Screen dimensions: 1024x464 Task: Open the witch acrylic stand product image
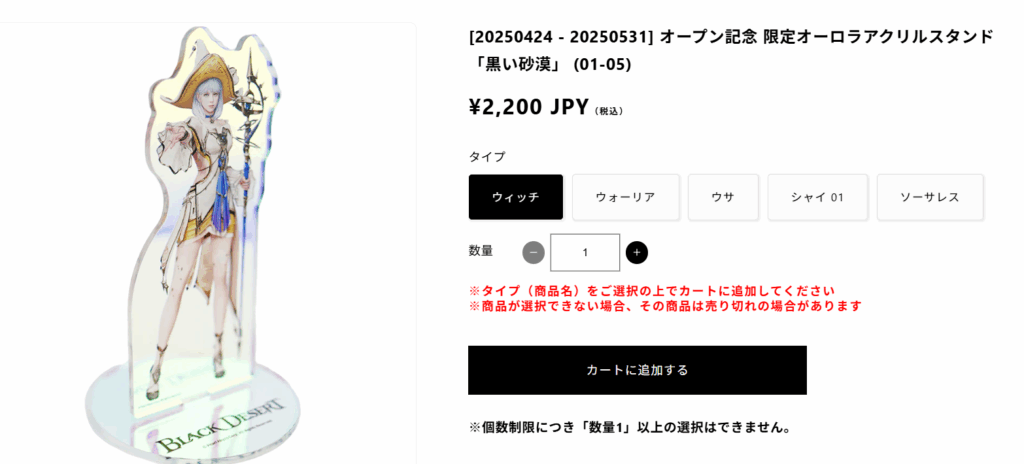[208, 243]
